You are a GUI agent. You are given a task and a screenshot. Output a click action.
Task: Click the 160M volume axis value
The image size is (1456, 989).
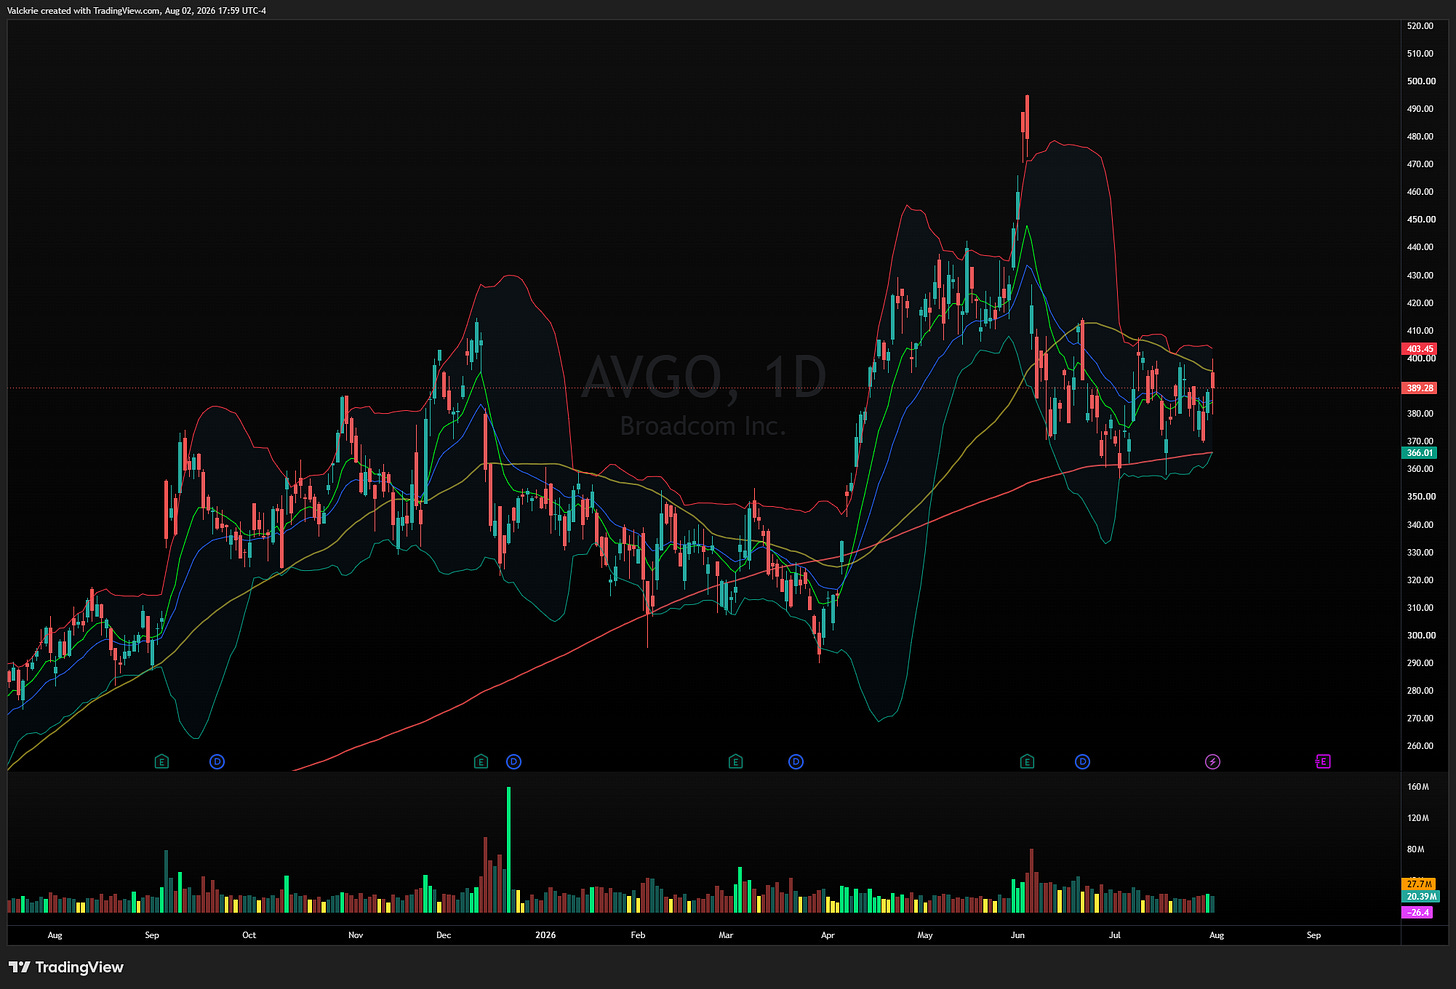[x=1417, y=787]
